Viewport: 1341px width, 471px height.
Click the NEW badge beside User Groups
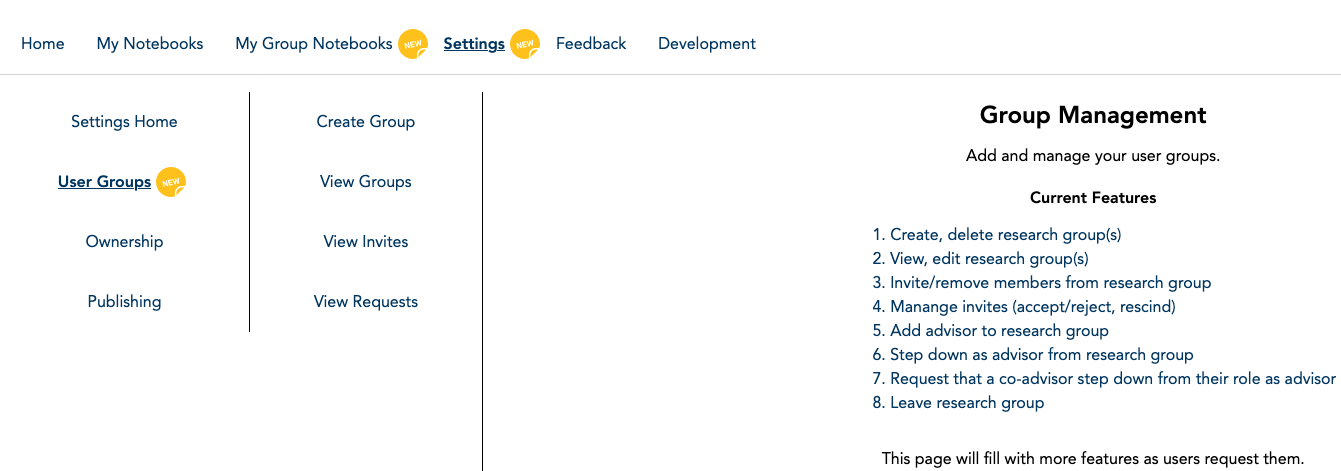(x=171, y=182)
